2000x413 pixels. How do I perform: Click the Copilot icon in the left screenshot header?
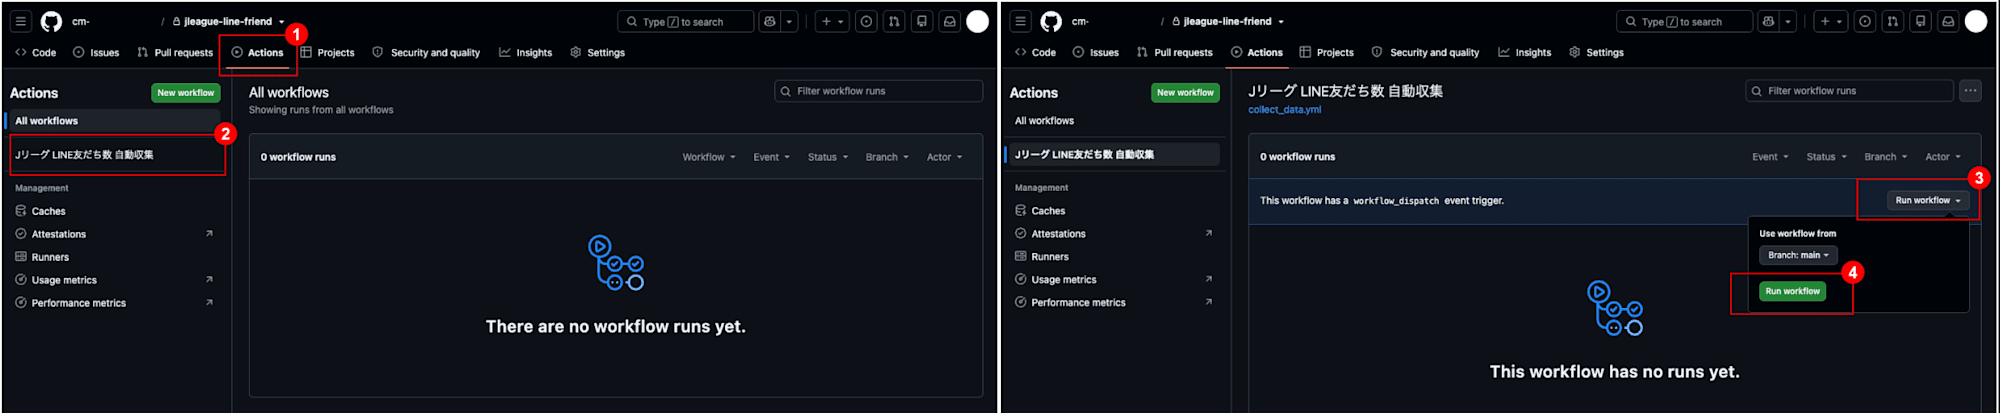(769, 21)
